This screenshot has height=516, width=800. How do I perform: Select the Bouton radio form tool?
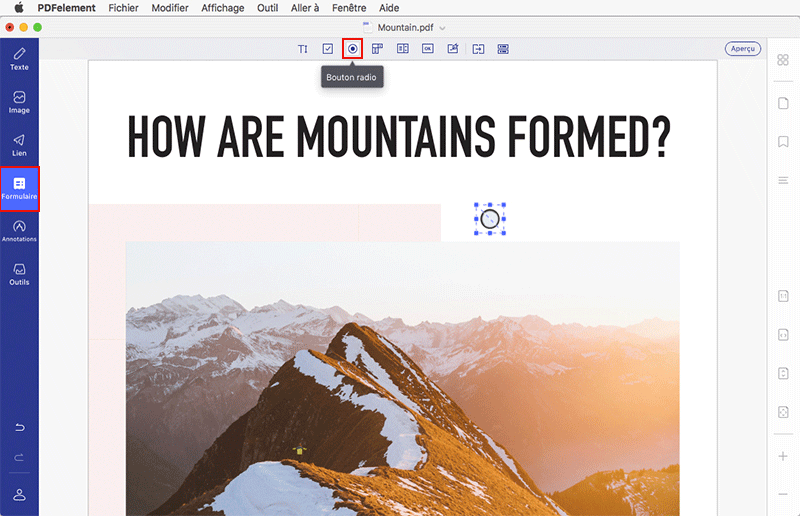[353, 49]
